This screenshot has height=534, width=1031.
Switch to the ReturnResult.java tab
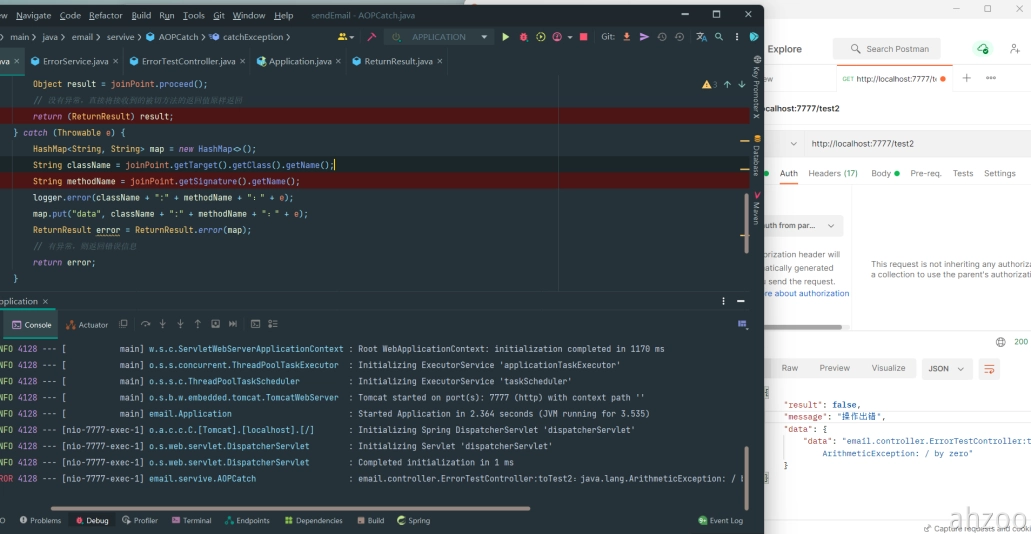(x=398, y=61)
